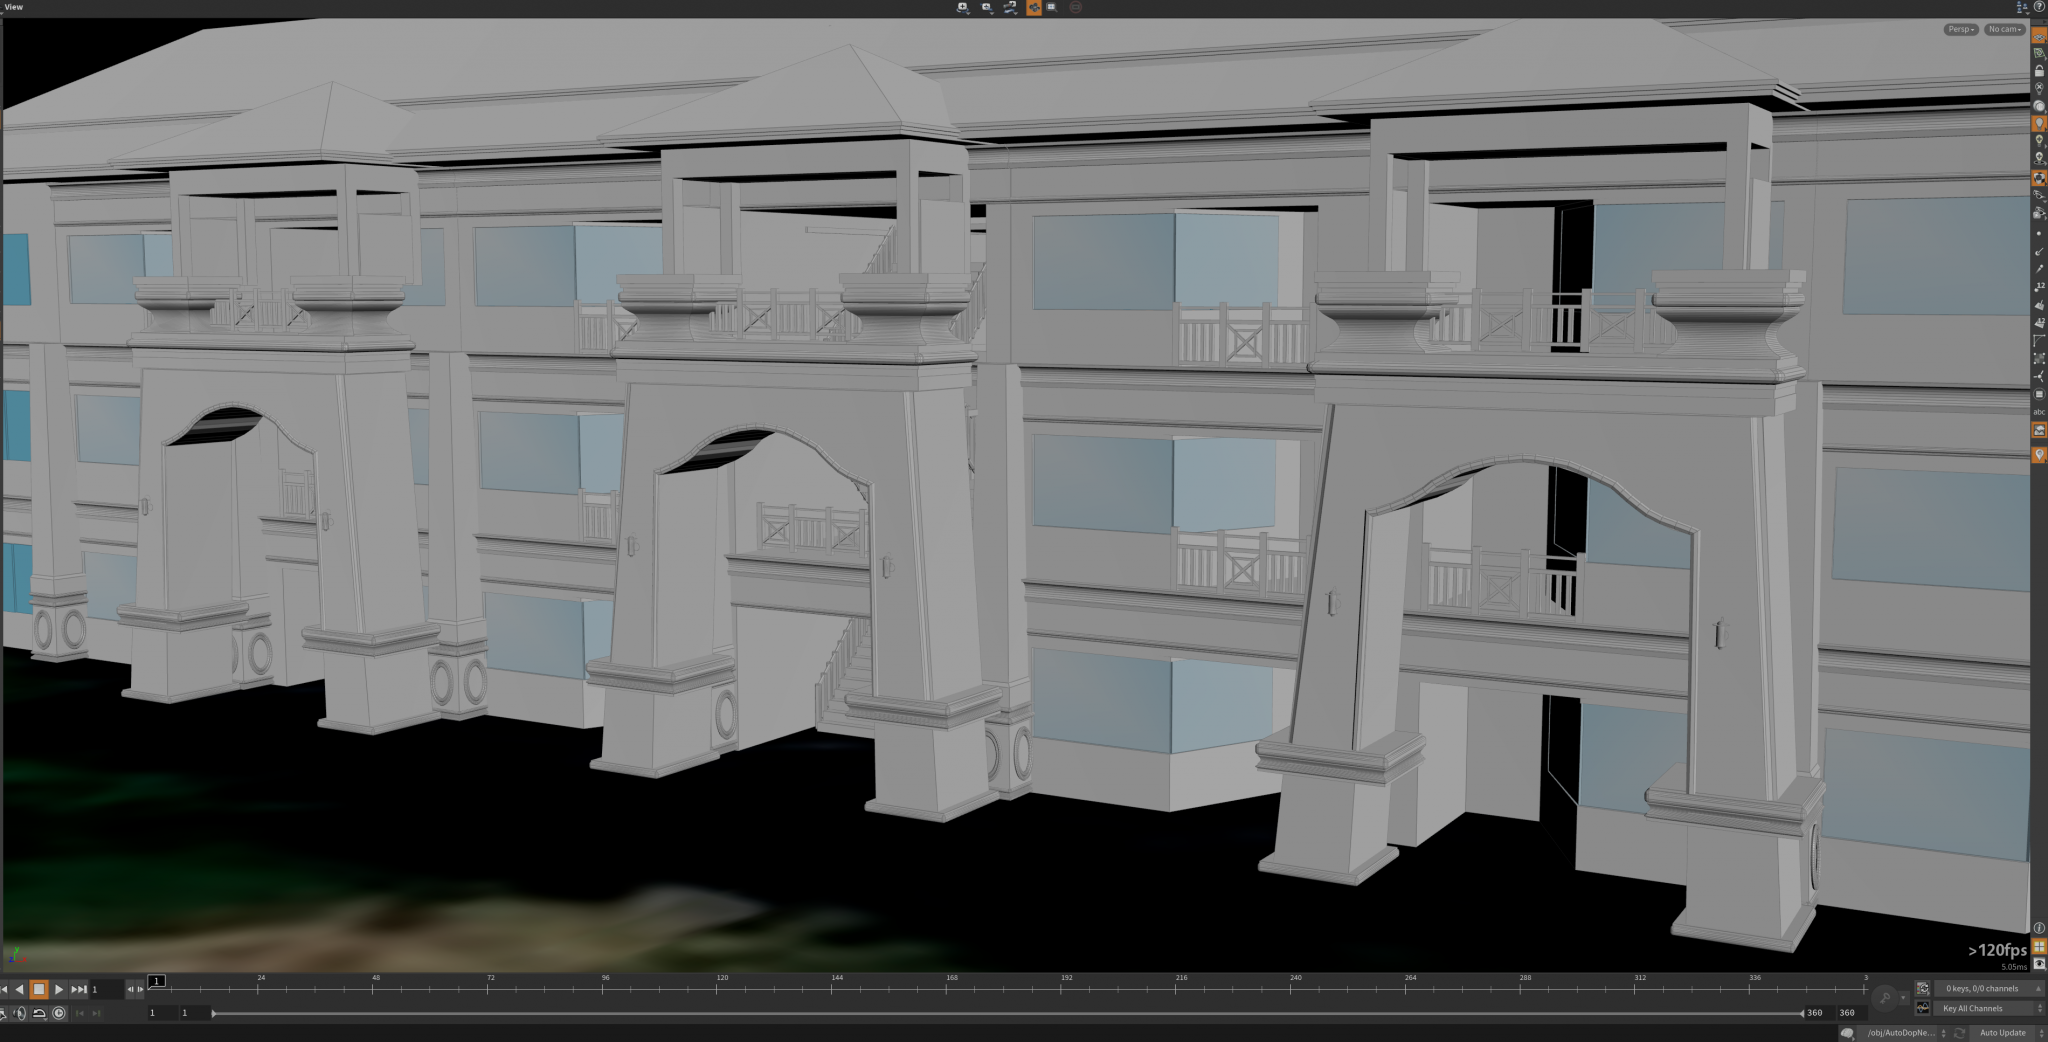Click the global start frame field

click(161, 1013)
